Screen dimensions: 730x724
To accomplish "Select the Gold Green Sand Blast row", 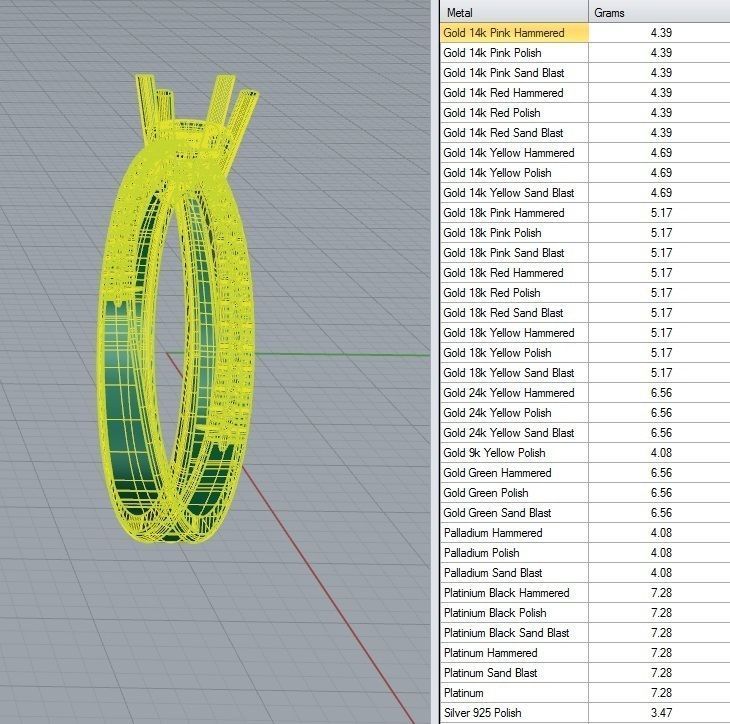I will pos(585,514).
